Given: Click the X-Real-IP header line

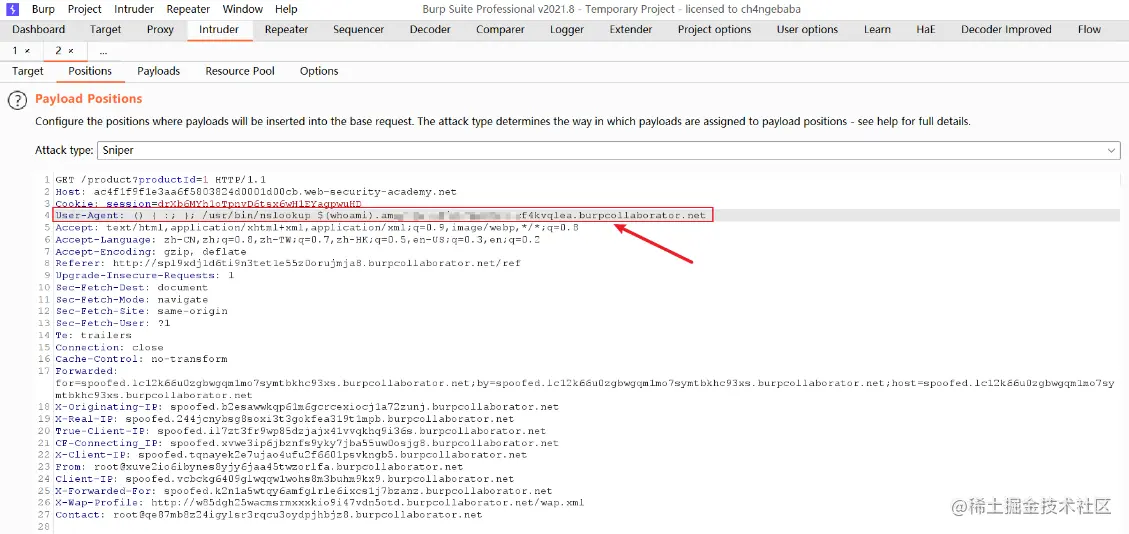Looking at the screenshot, I should (284, 419).
